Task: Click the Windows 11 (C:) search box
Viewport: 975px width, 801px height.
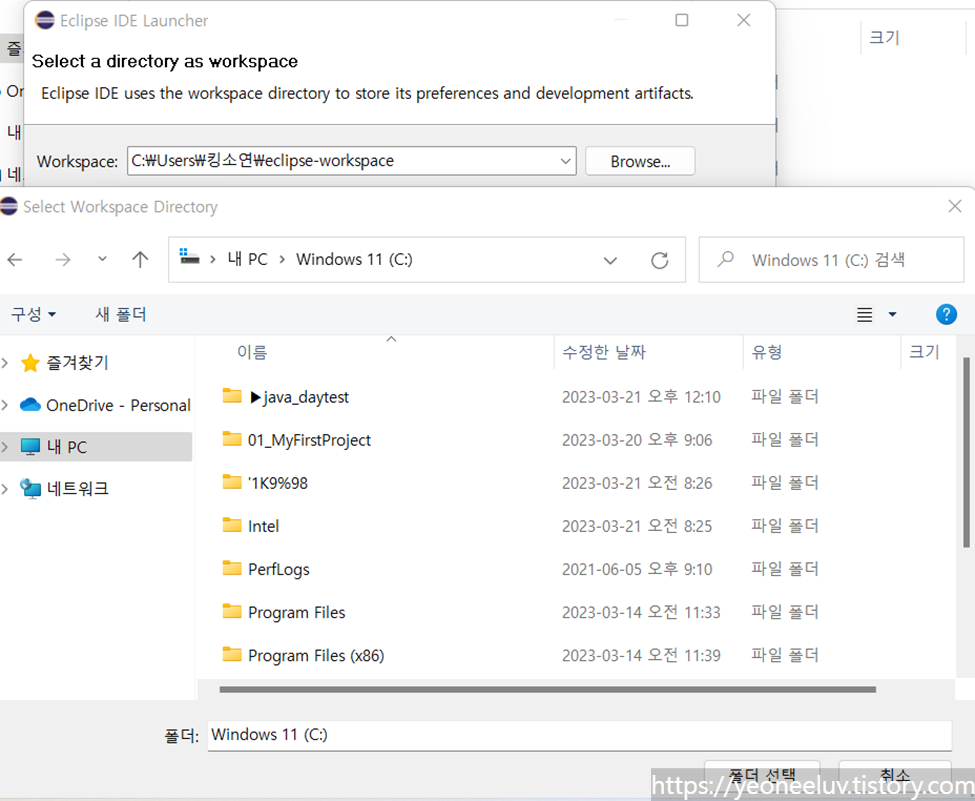Action: pyautogui.click(x=831, y=260)
